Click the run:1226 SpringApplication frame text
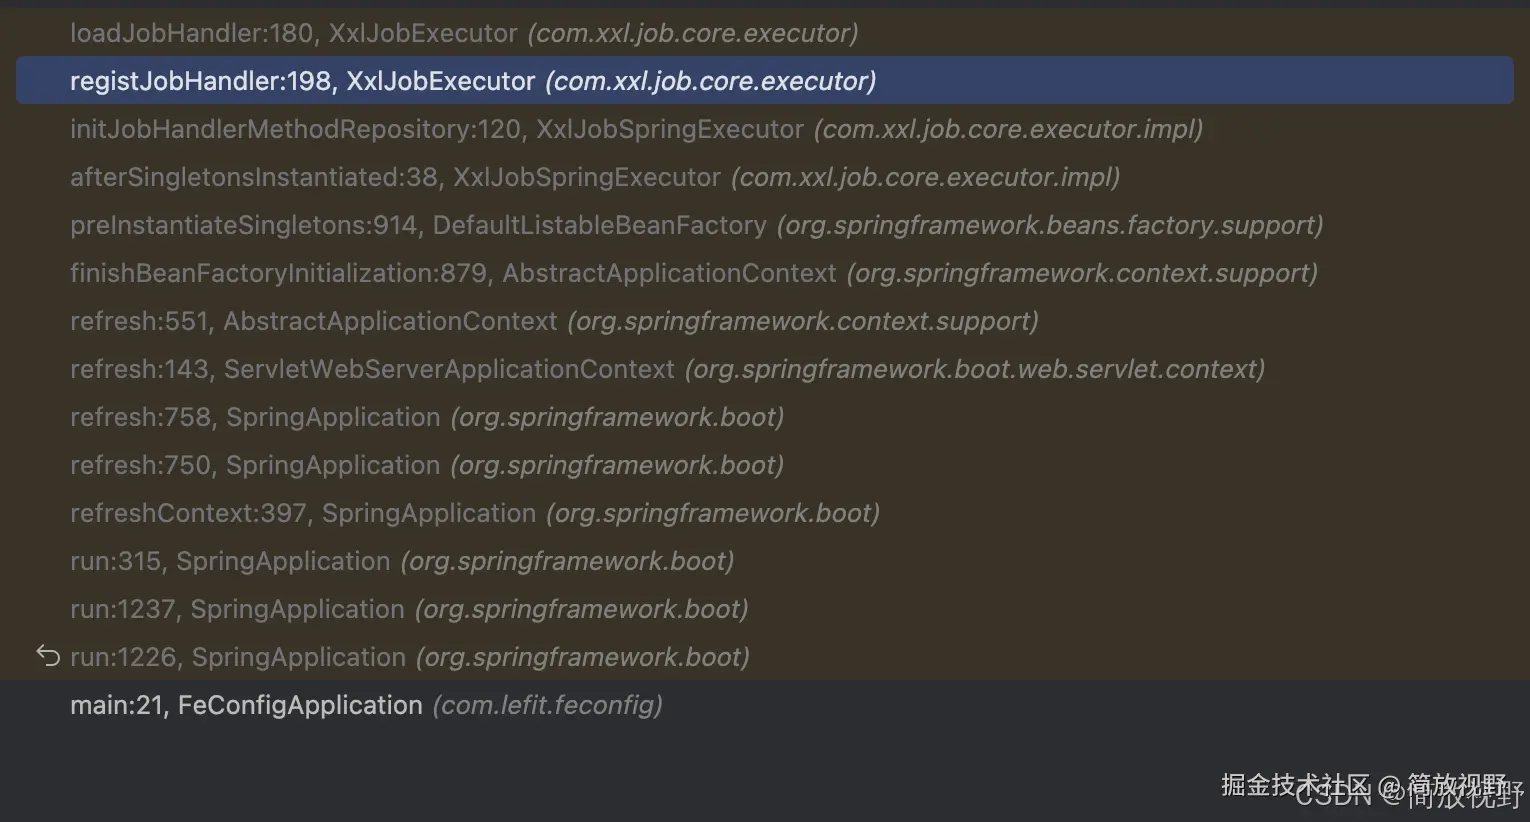 238,657
